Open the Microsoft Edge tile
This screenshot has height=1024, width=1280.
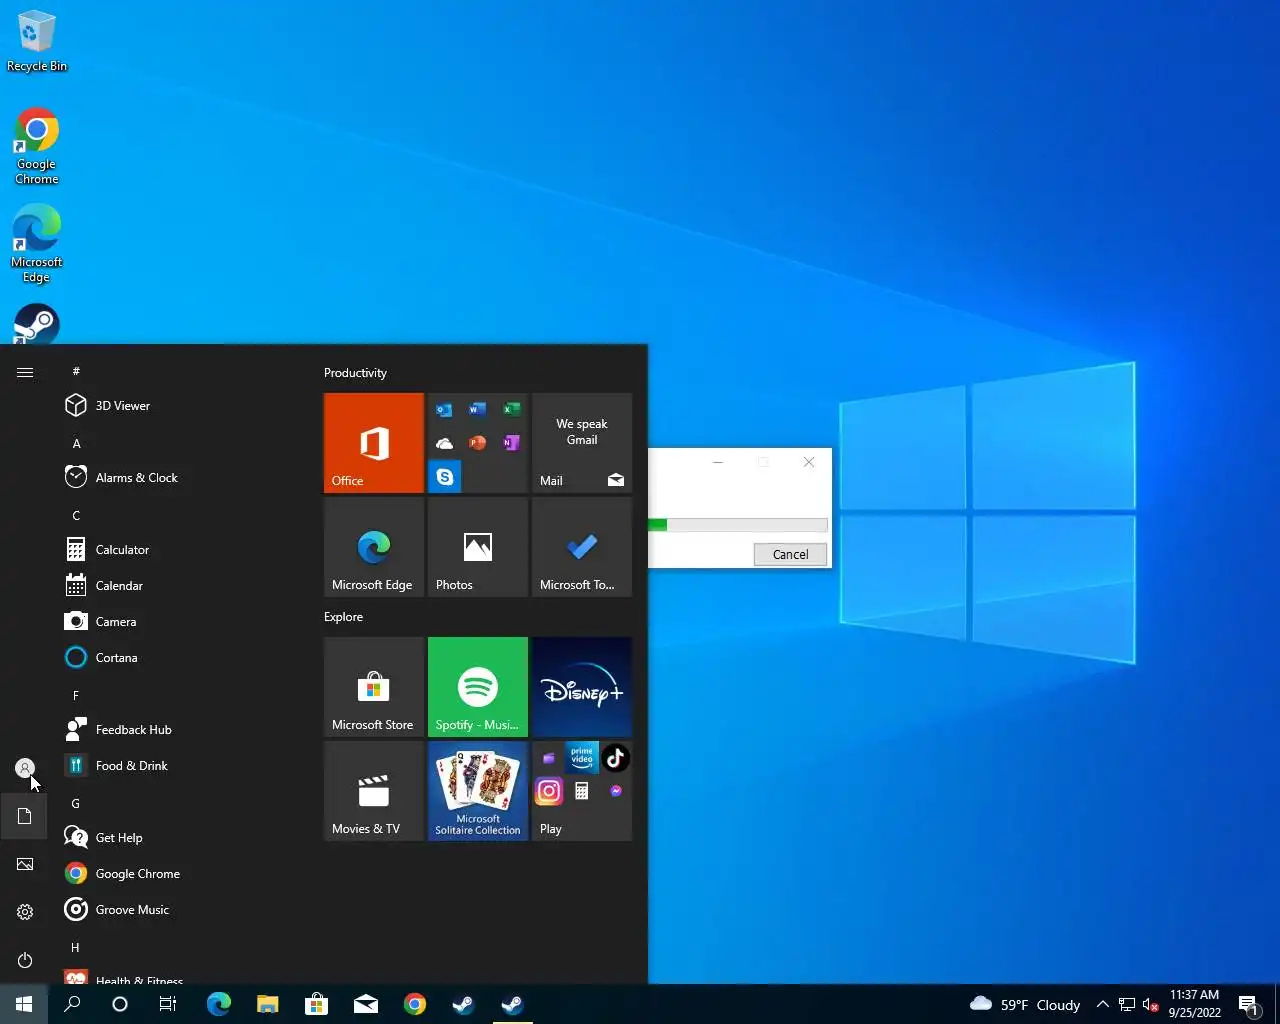coord(374,547)
